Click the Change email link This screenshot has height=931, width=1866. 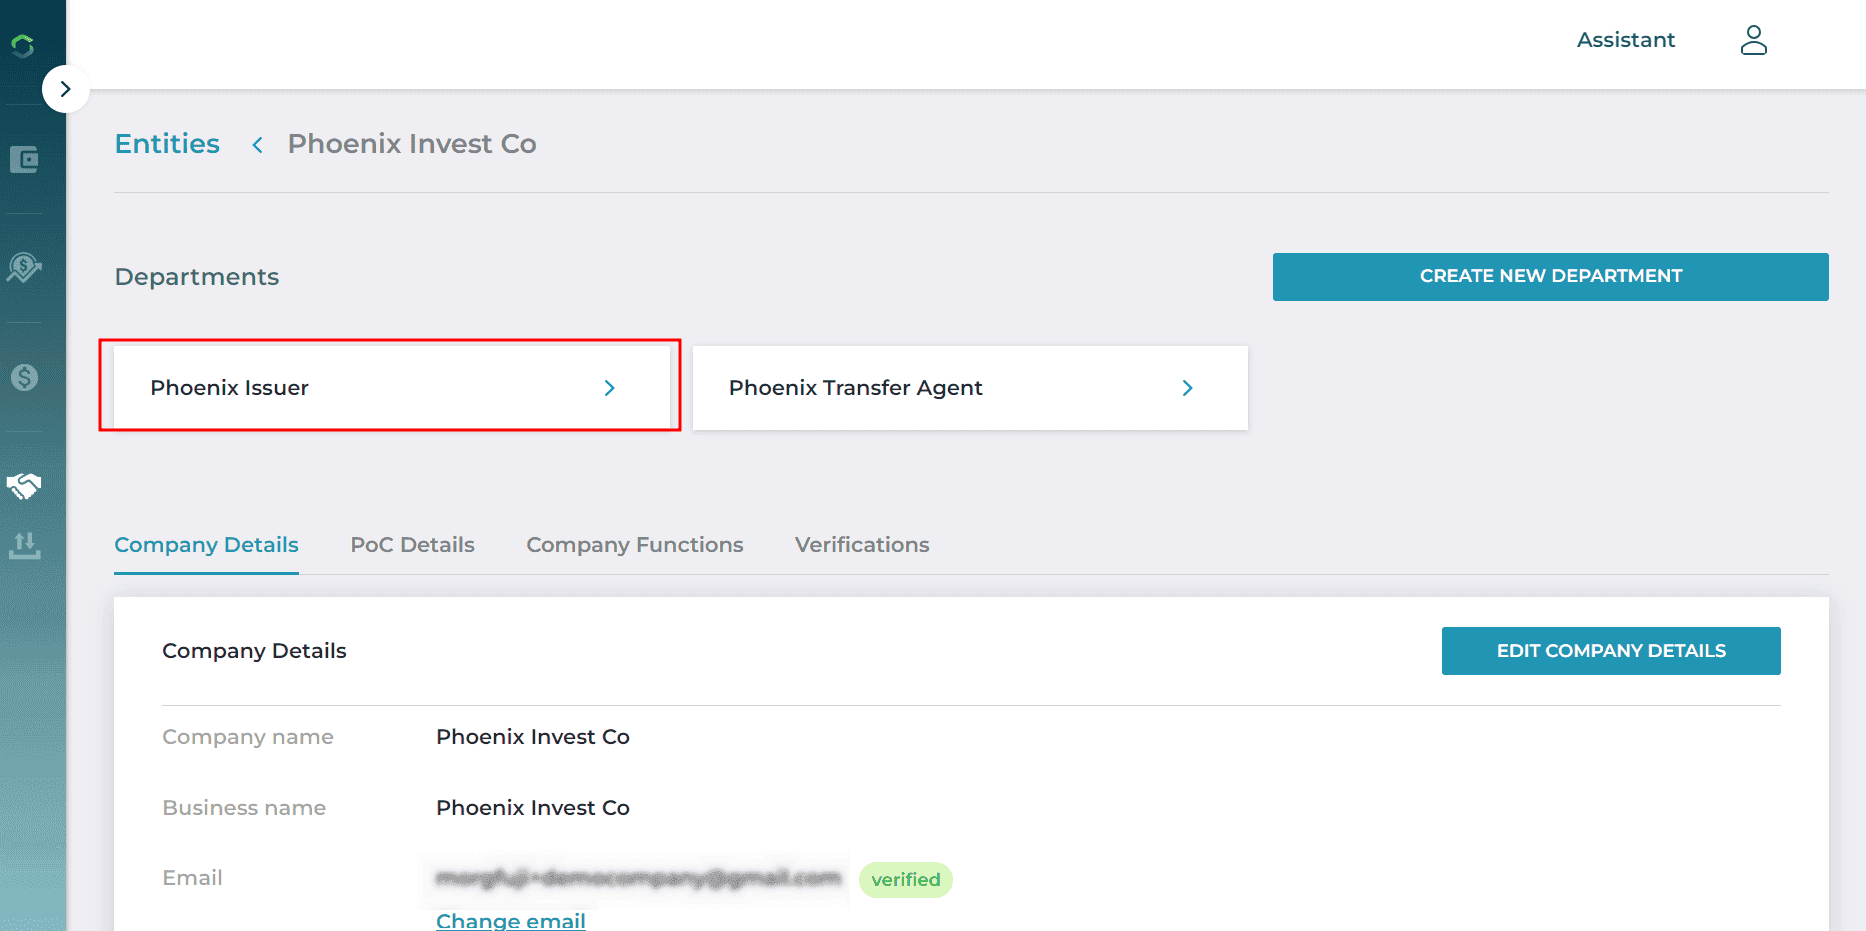(510, 920)
